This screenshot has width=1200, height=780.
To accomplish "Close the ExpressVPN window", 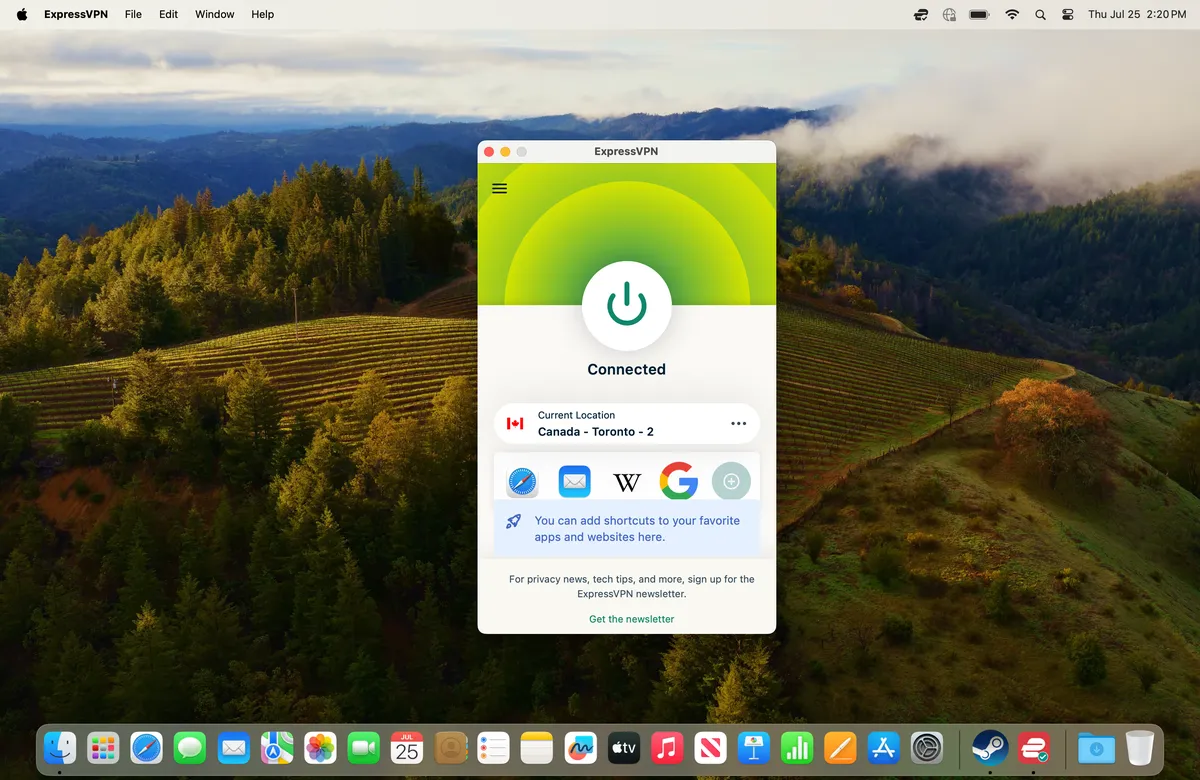I will (x=490, y=152).
